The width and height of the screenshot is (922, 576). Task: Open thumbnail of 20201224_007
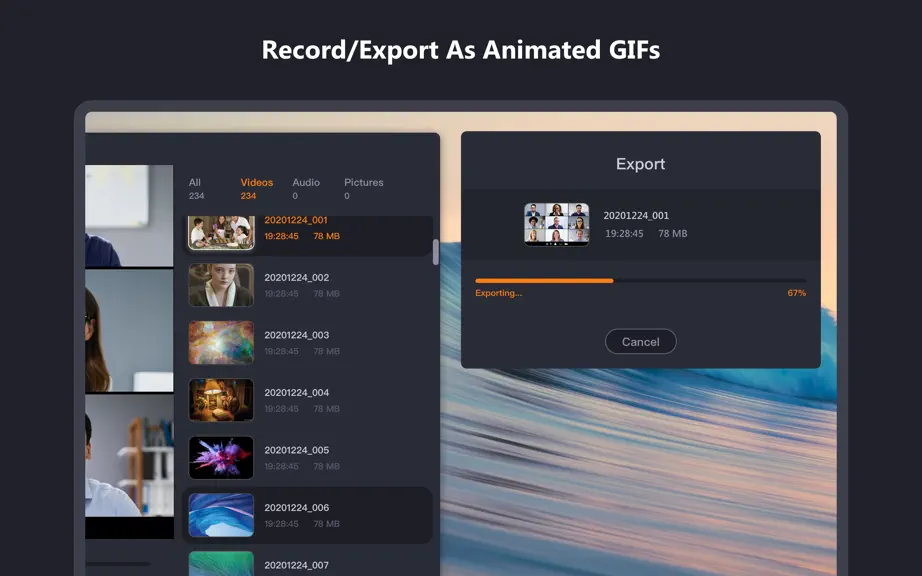click(x=221, y=564)
